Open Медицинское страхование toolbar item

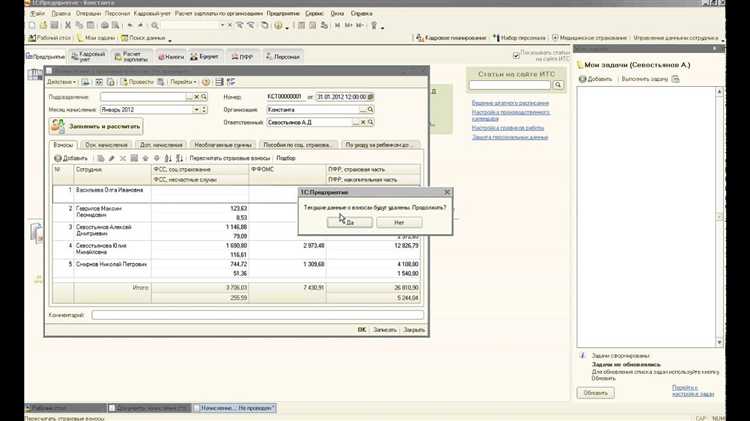[589, 38]
